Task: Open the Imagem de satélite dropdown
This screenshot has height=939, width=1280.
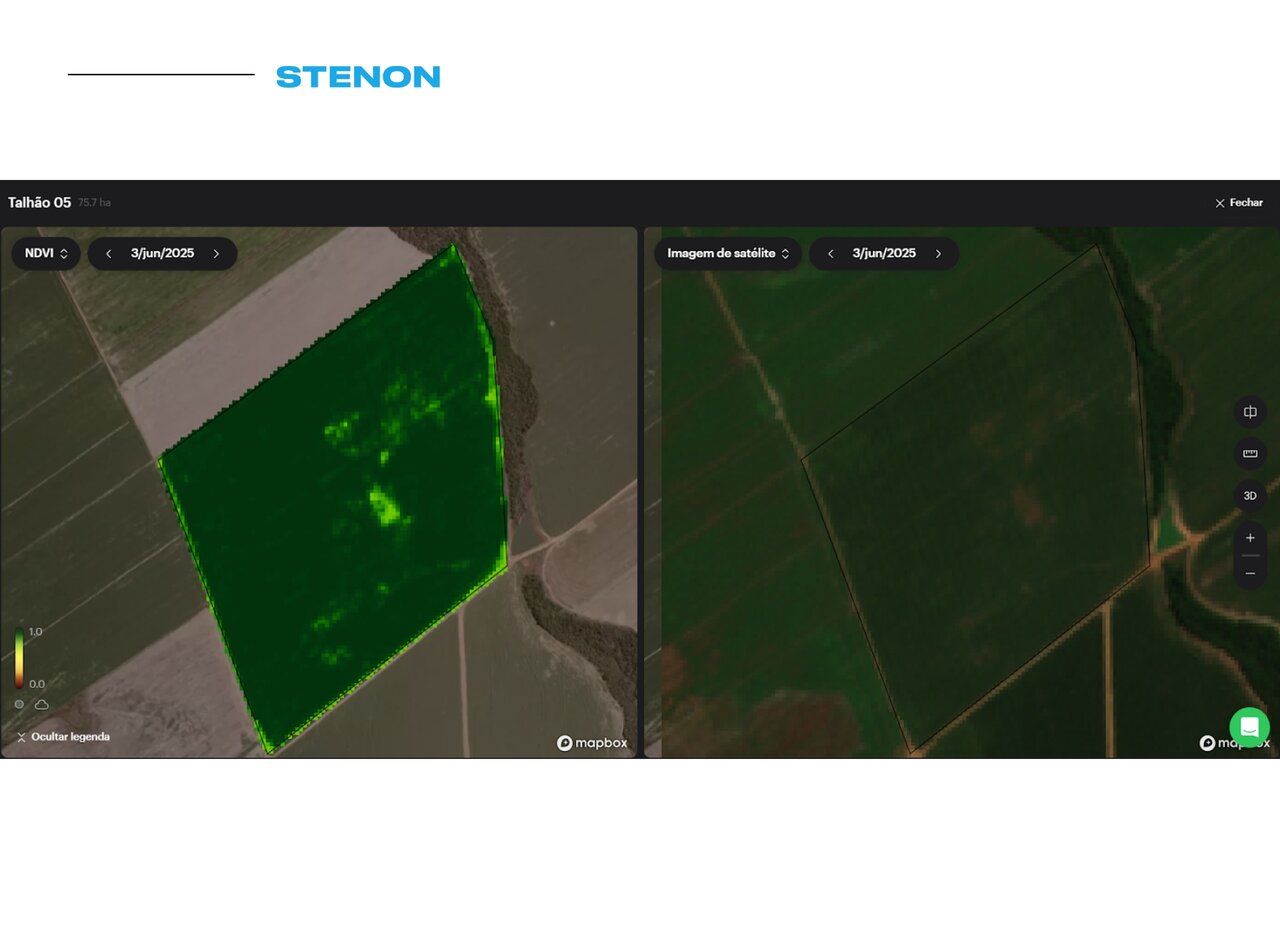Action: pyautogui.click(x=727, y=254)
